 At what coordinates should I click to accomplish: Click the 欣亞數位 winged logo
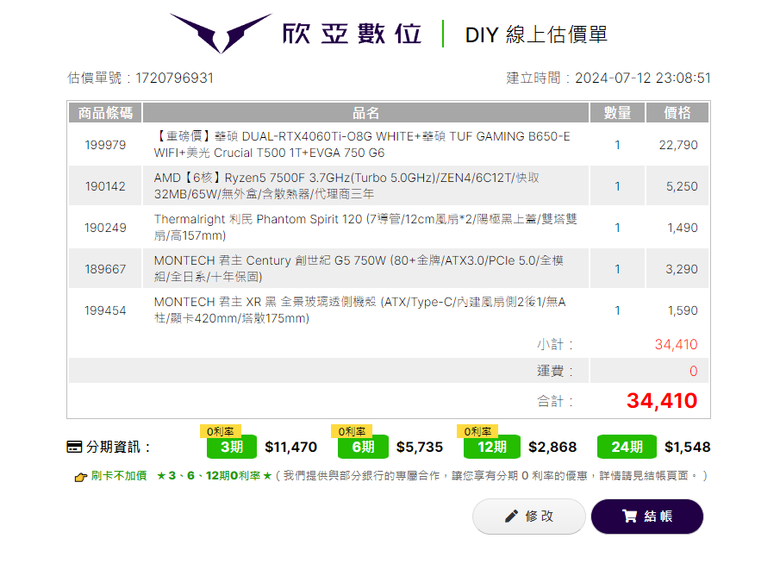tap(221, 33)
